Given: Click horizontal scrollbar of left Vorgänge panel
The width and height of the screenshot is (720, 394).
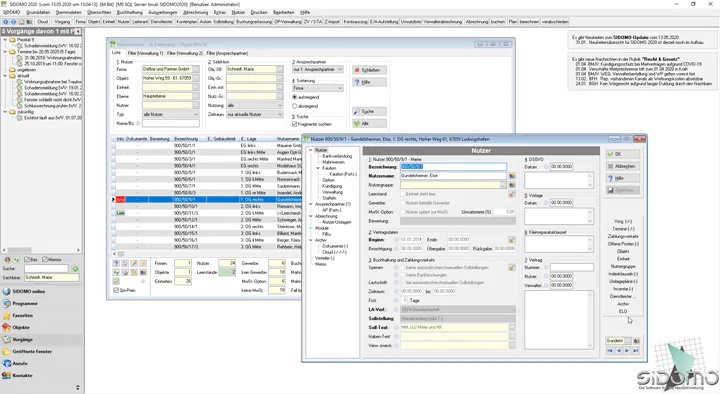Looking at the screenshot, I should click(x=41, y=250).
